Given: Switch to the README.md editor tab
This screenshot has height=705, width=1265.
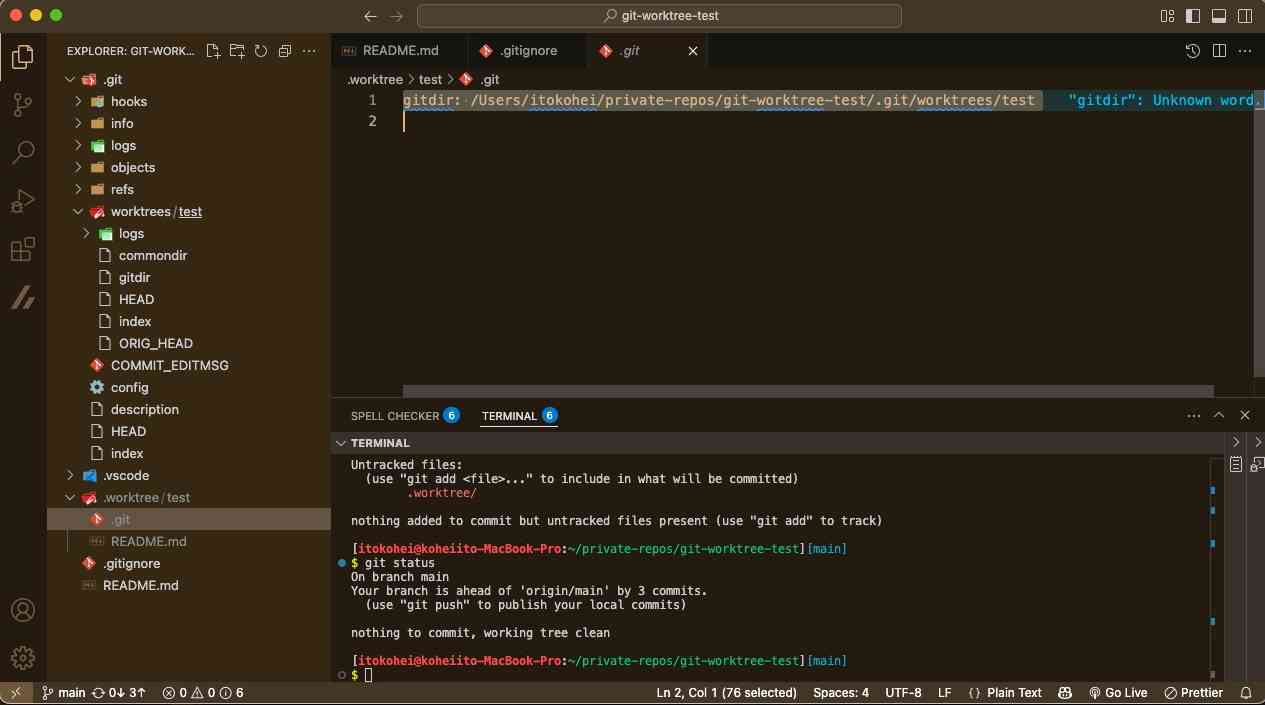Looking at the screenshot, I should 400,51.
